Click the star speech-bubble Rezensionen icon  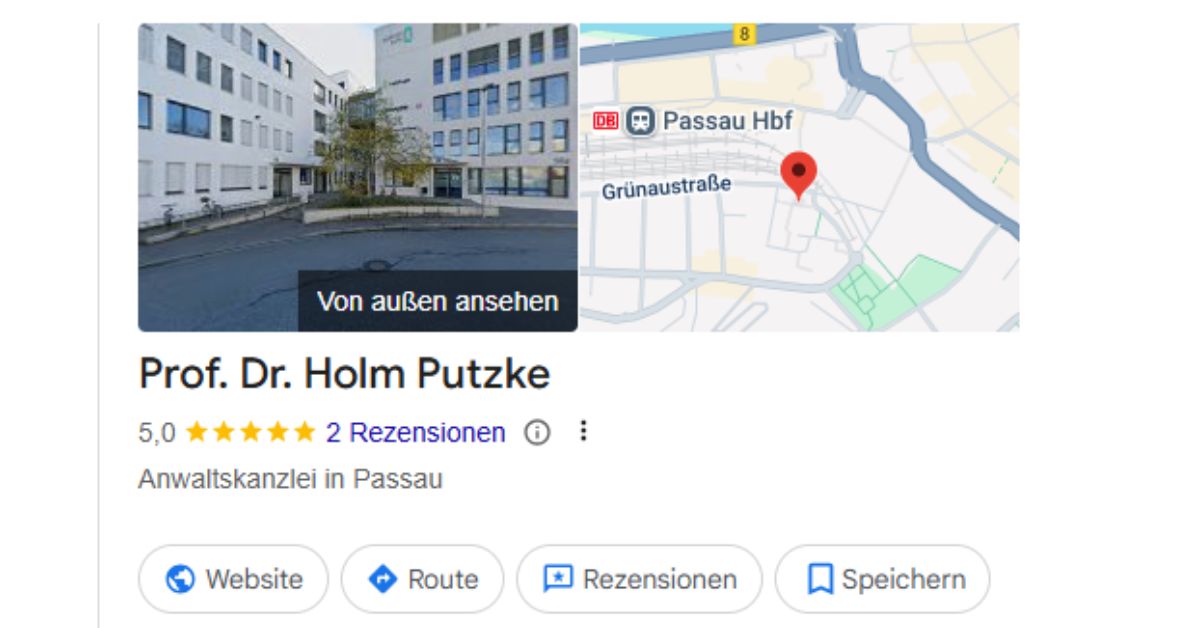click(x=558, y=579)
